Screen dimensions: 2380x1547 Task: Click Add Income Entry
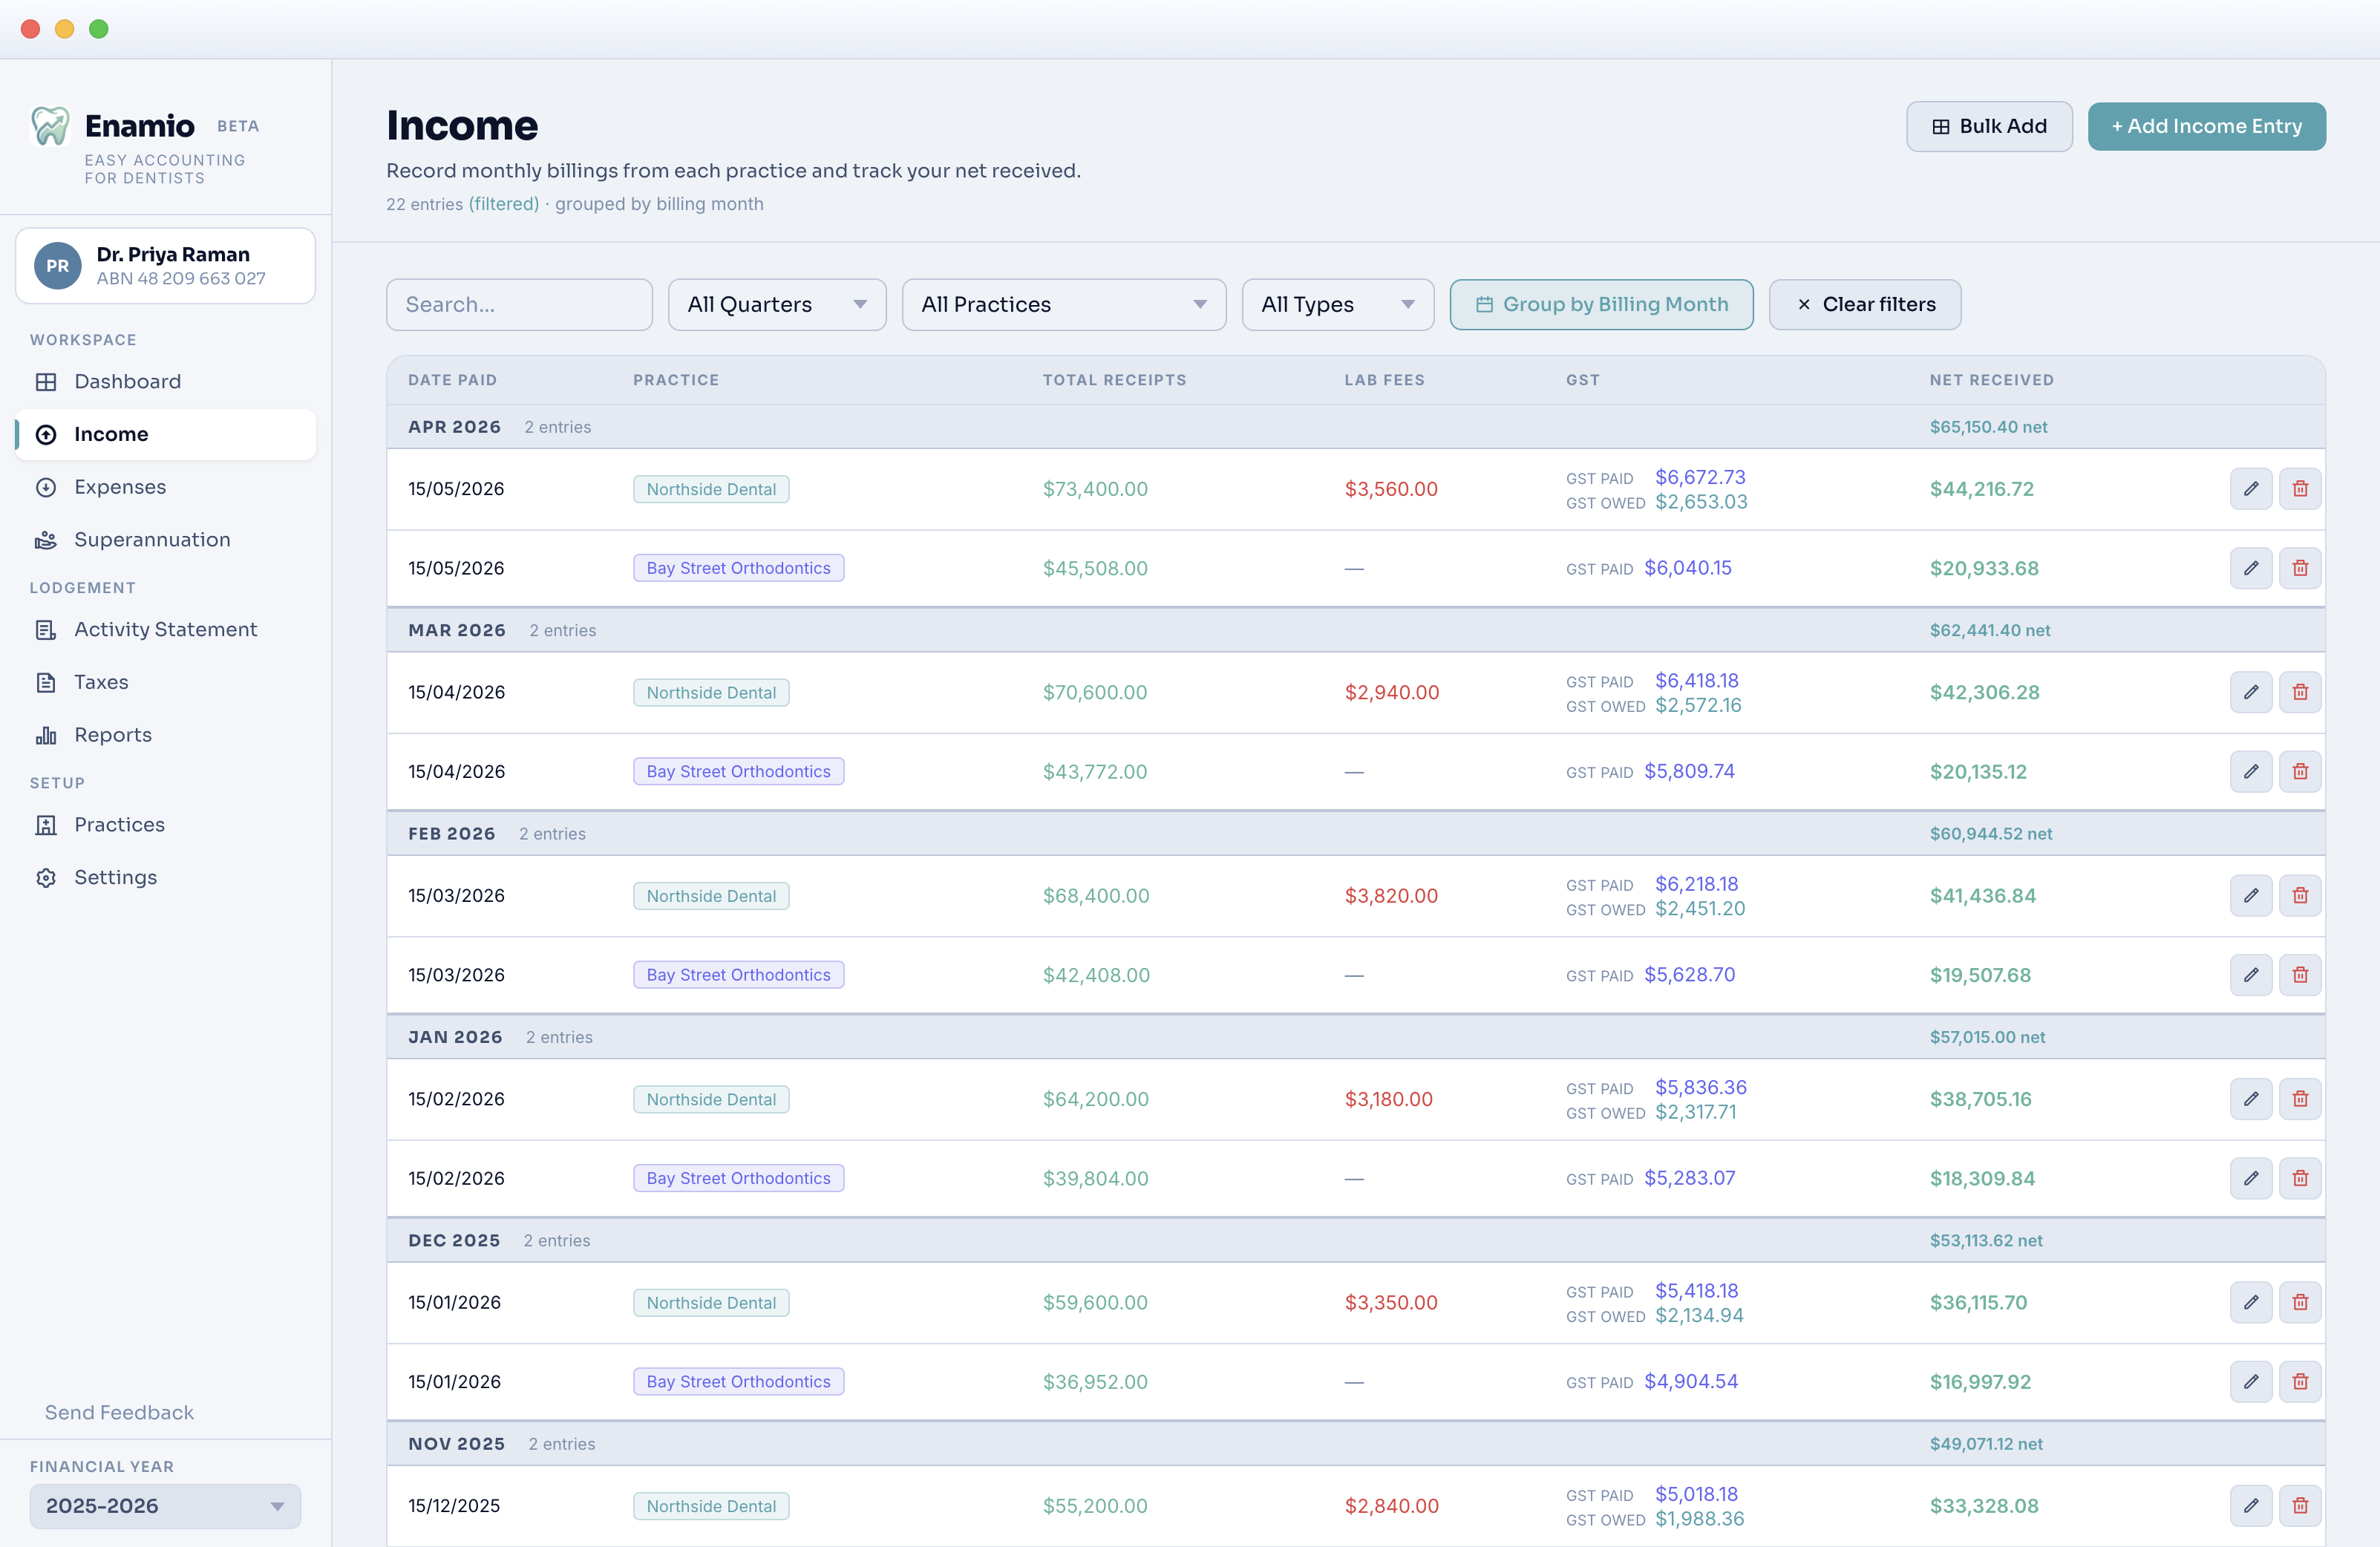[2206, 126]
